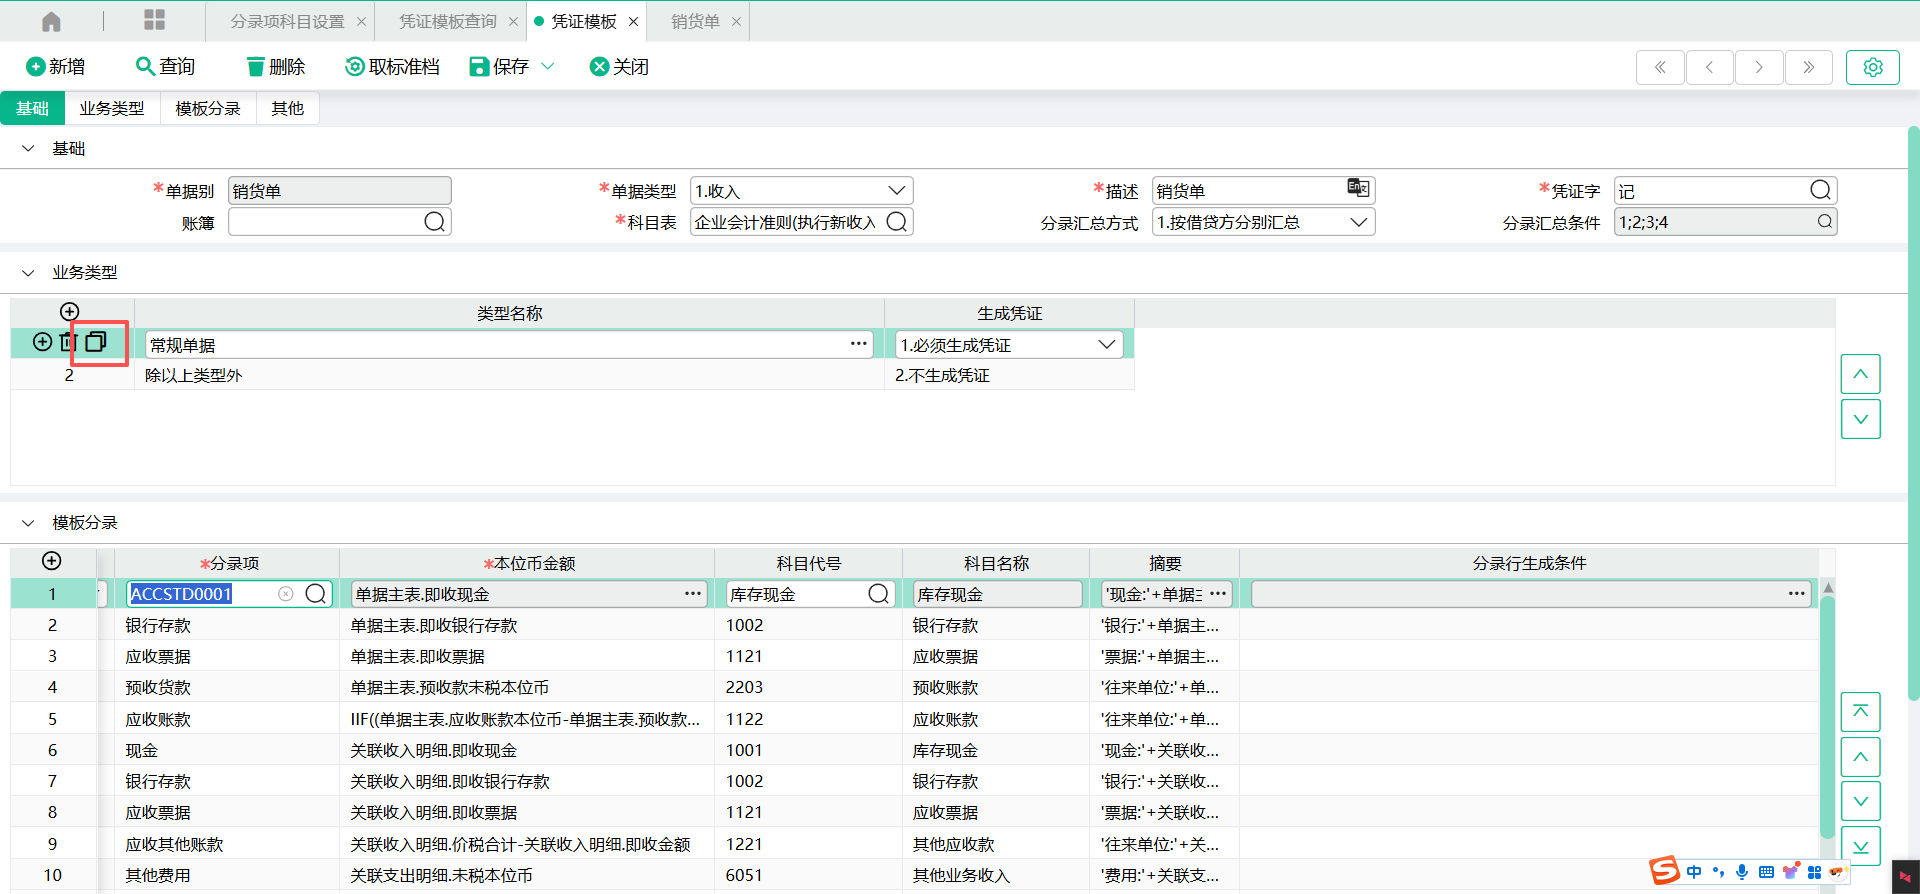Toggle Chinese/English mode 中 in IME bar
The width and height of the screenshot is (1920, 894).
1694,872
